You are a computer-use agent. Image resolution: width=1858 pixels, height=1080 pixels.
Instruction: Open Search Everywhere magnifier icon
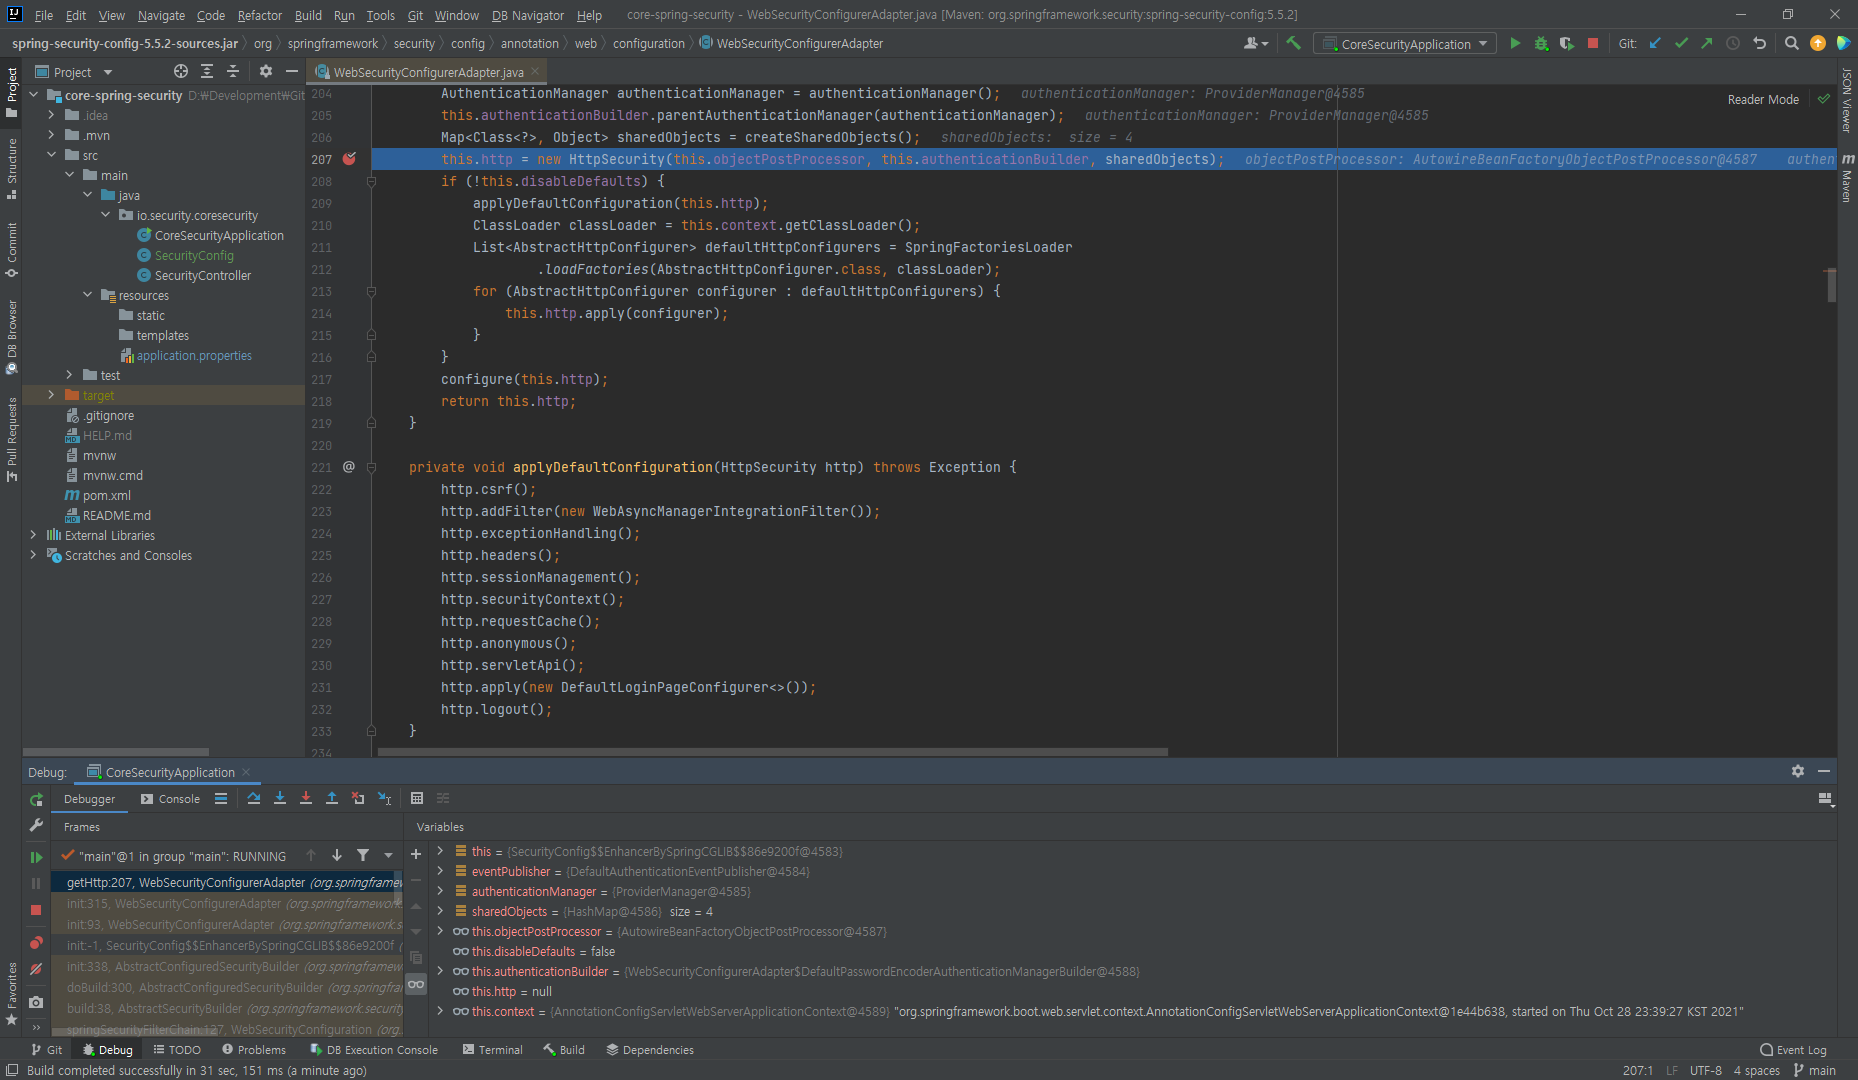1791,43
